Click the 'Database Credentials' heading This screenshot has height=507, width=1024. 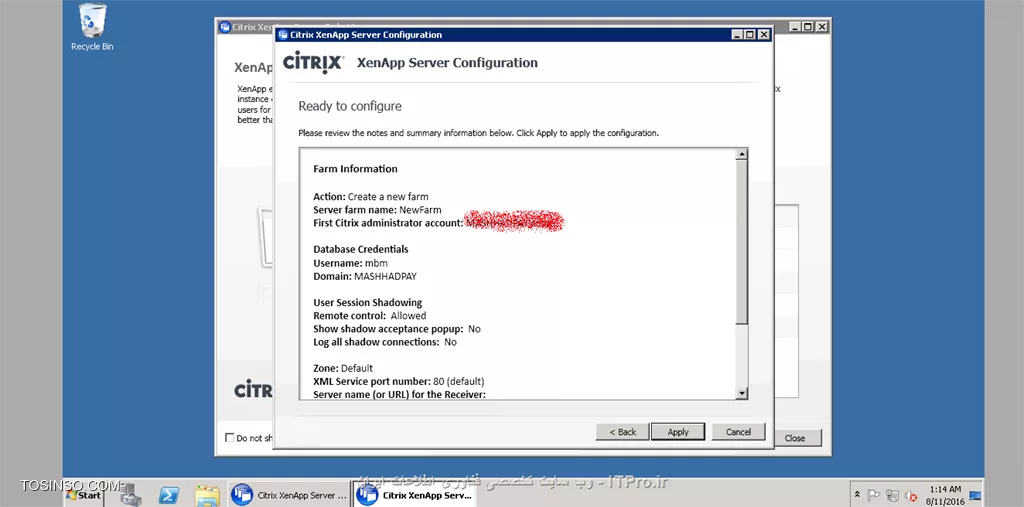pos(360,249)
